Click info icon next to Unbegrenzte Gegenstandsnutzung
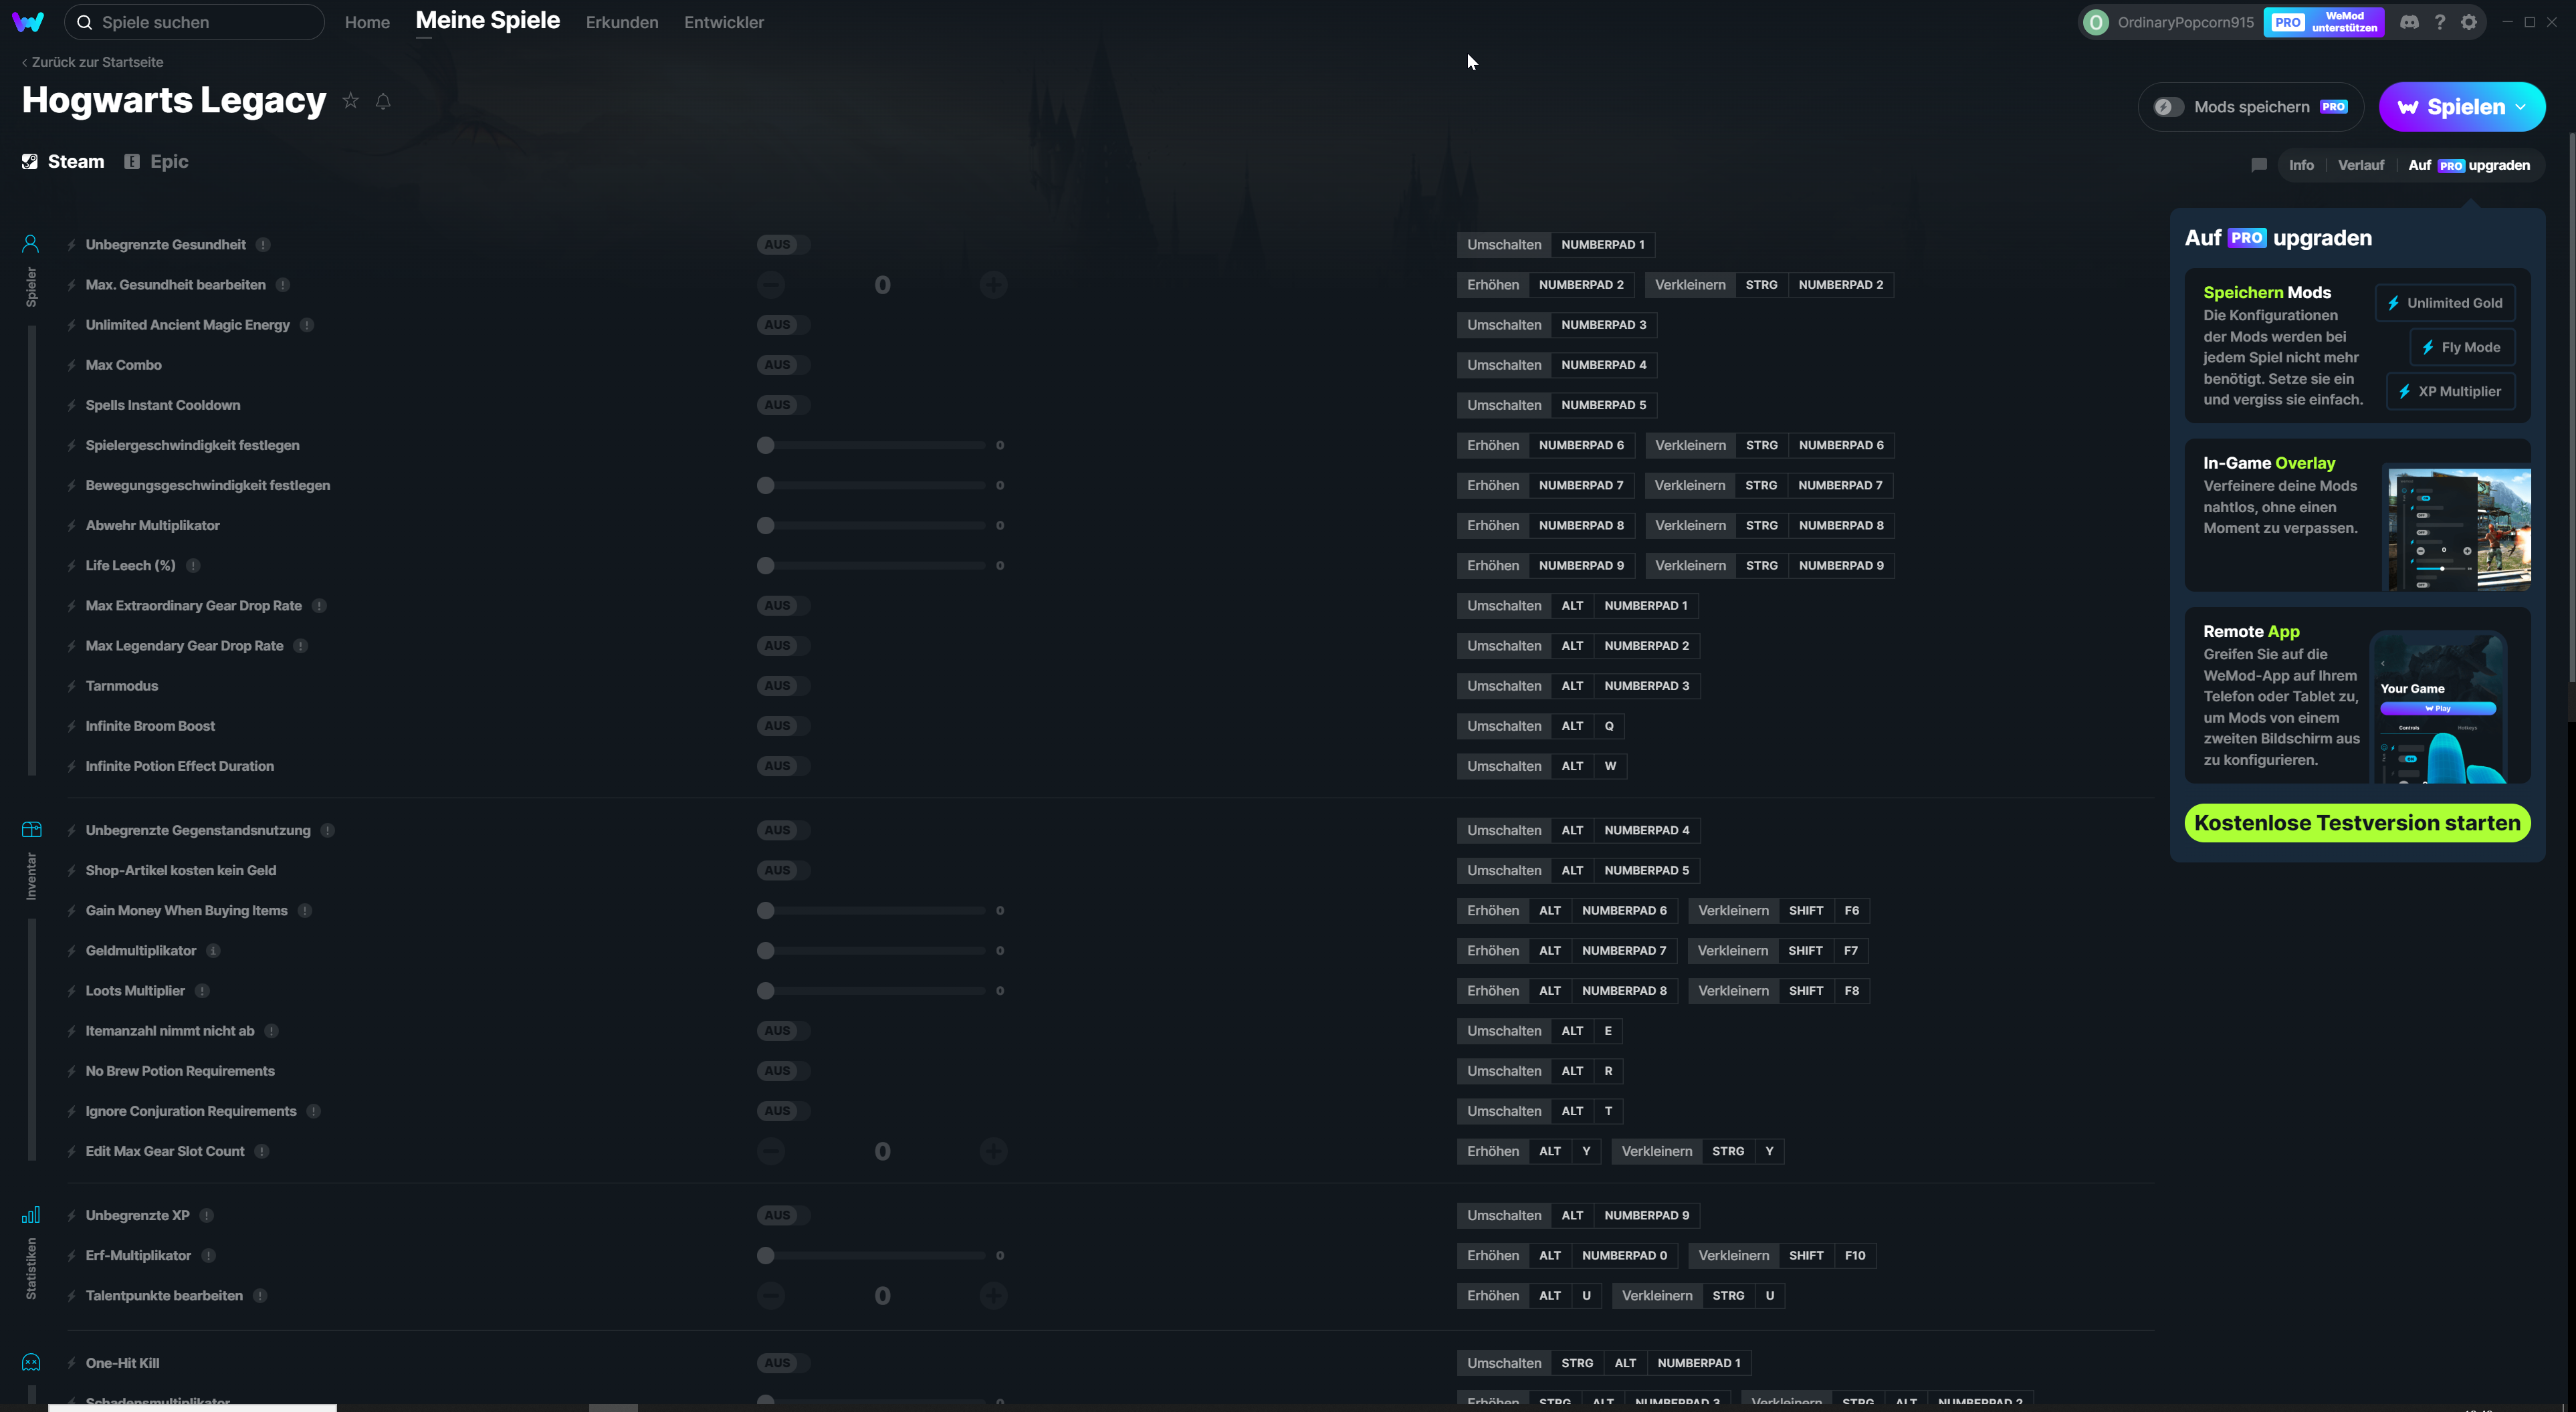 (328, 831)
